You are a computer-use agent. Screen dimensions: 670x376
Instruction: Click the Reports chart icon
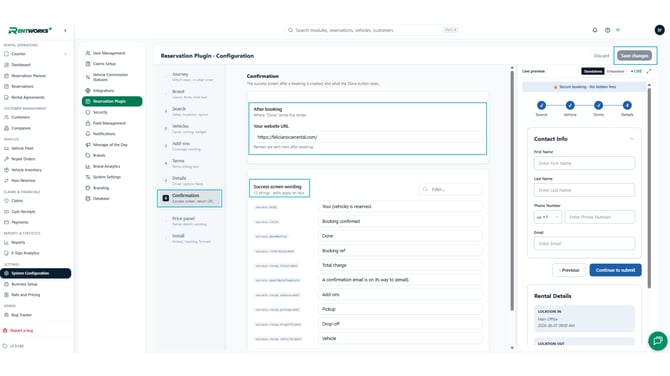click(x=6, y=242)
